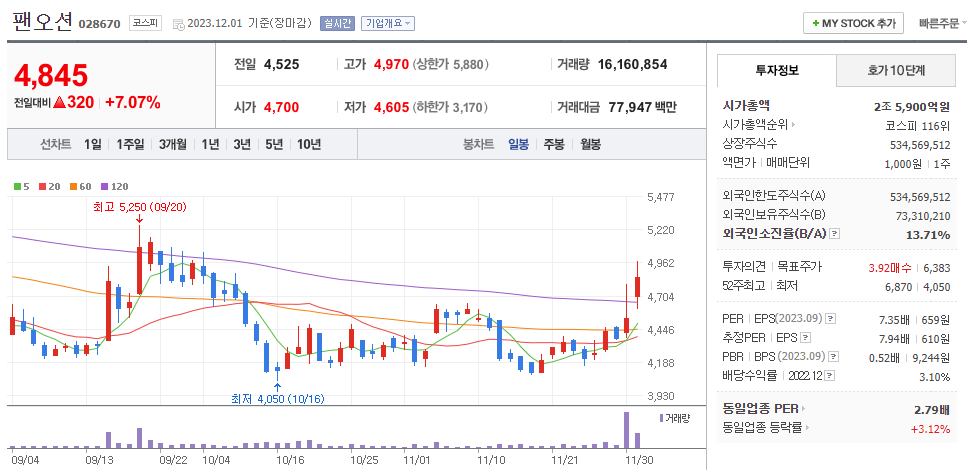Click the calendar icon before 2023.12.01
The width and height of the screenshot is (967, 470).
[x=178, y=24]
